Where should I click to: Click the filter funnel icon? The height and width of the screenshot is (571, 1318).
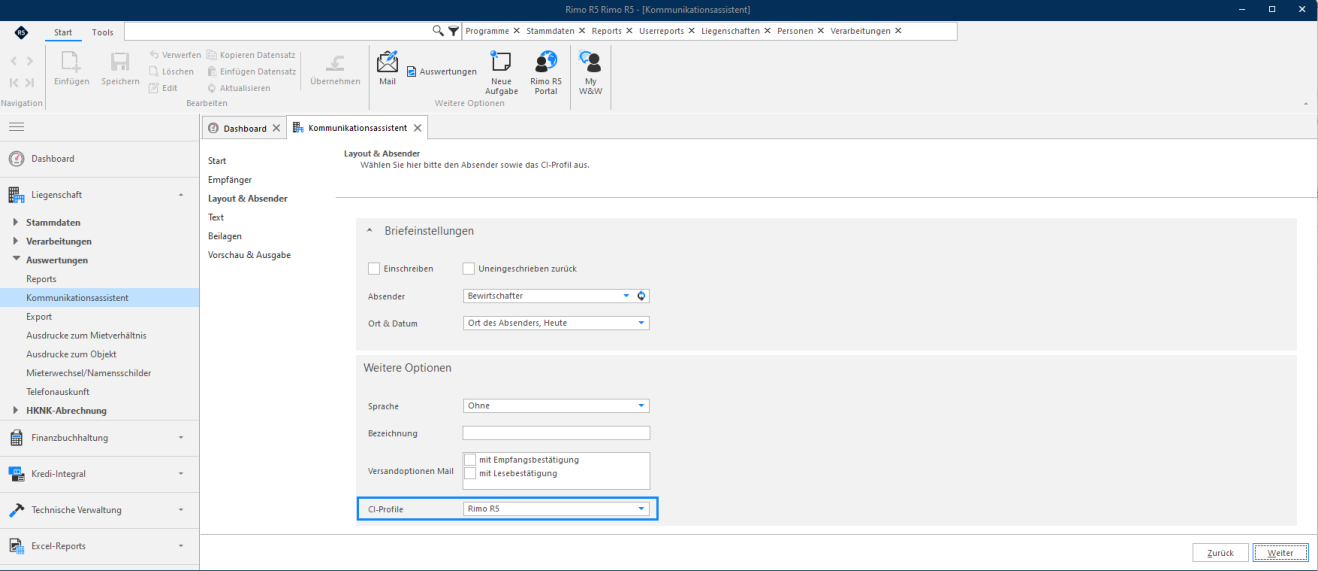coord(453,31)
